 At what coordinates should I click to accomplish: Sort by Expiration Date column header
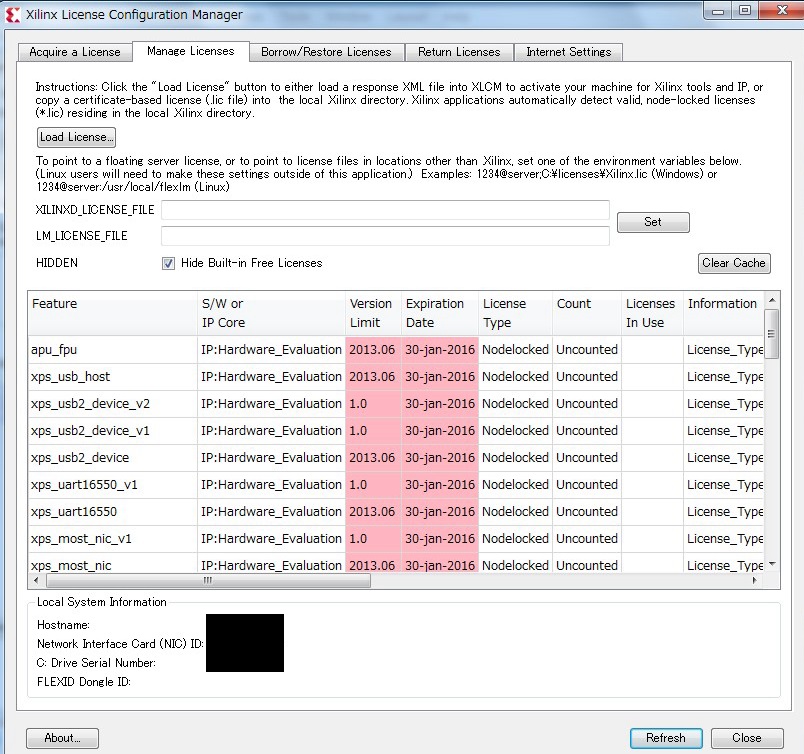pyautogui.click(x=440, y=313)
